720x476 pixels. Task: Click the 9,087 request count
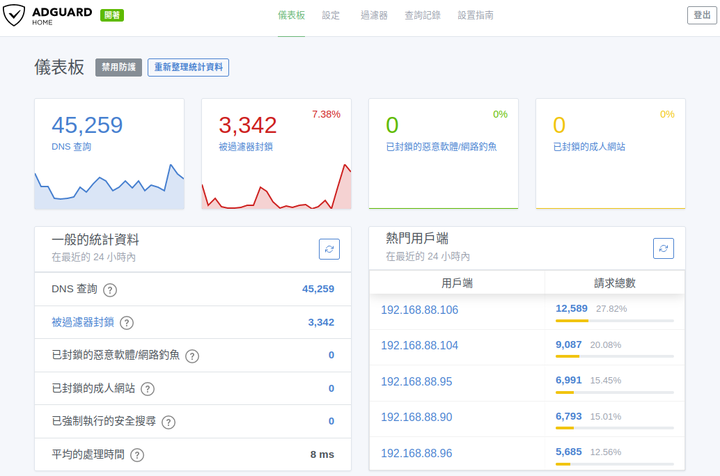tap(568, 344)
